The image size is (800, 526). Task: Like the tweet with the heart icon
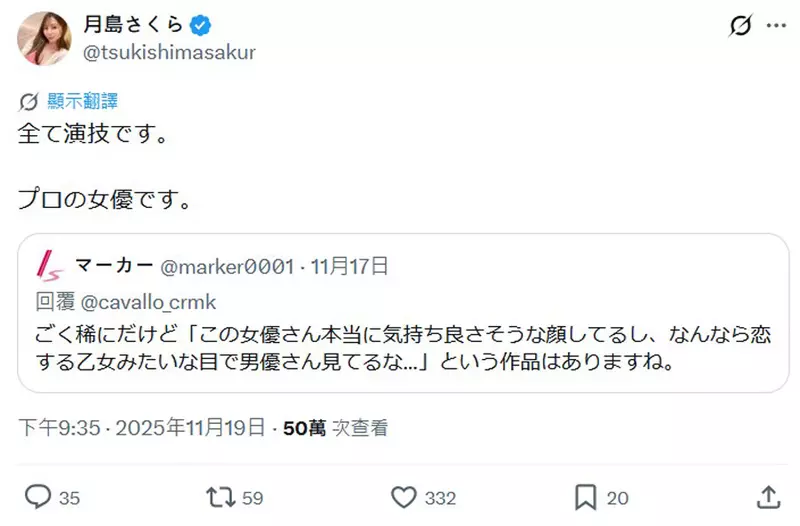pyautogui.click(x=404, y=496)
